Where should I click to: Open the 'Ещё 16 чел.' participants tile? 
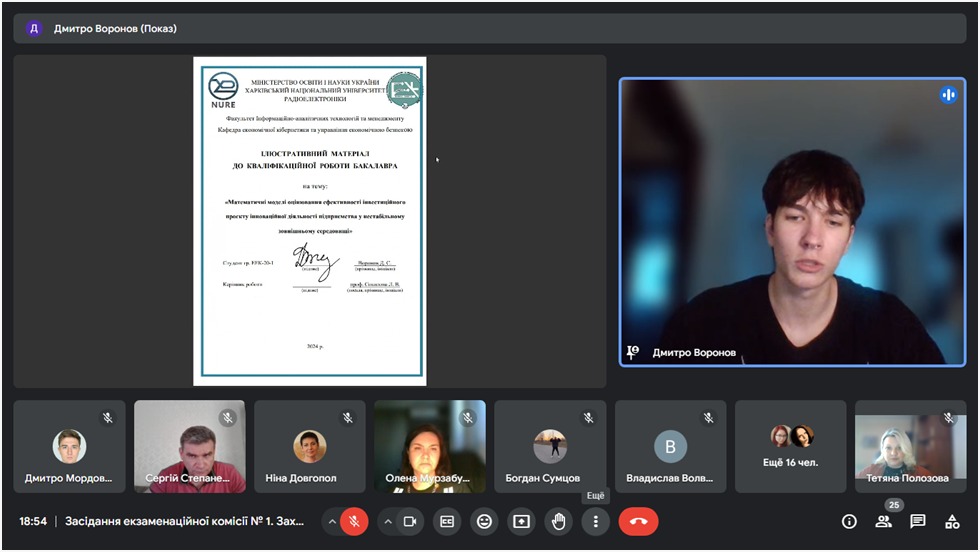pos(790,447)
